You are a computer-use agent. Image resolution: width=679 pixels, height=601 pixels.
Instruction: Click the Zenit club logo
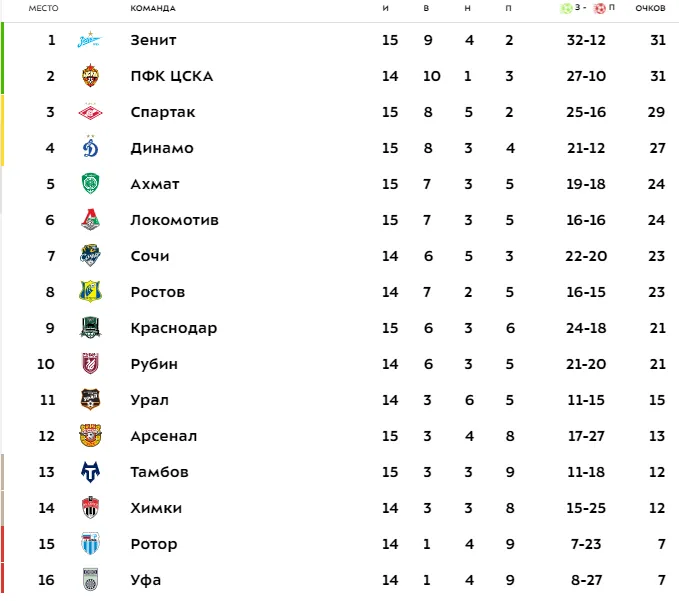[x=90, y=39]
